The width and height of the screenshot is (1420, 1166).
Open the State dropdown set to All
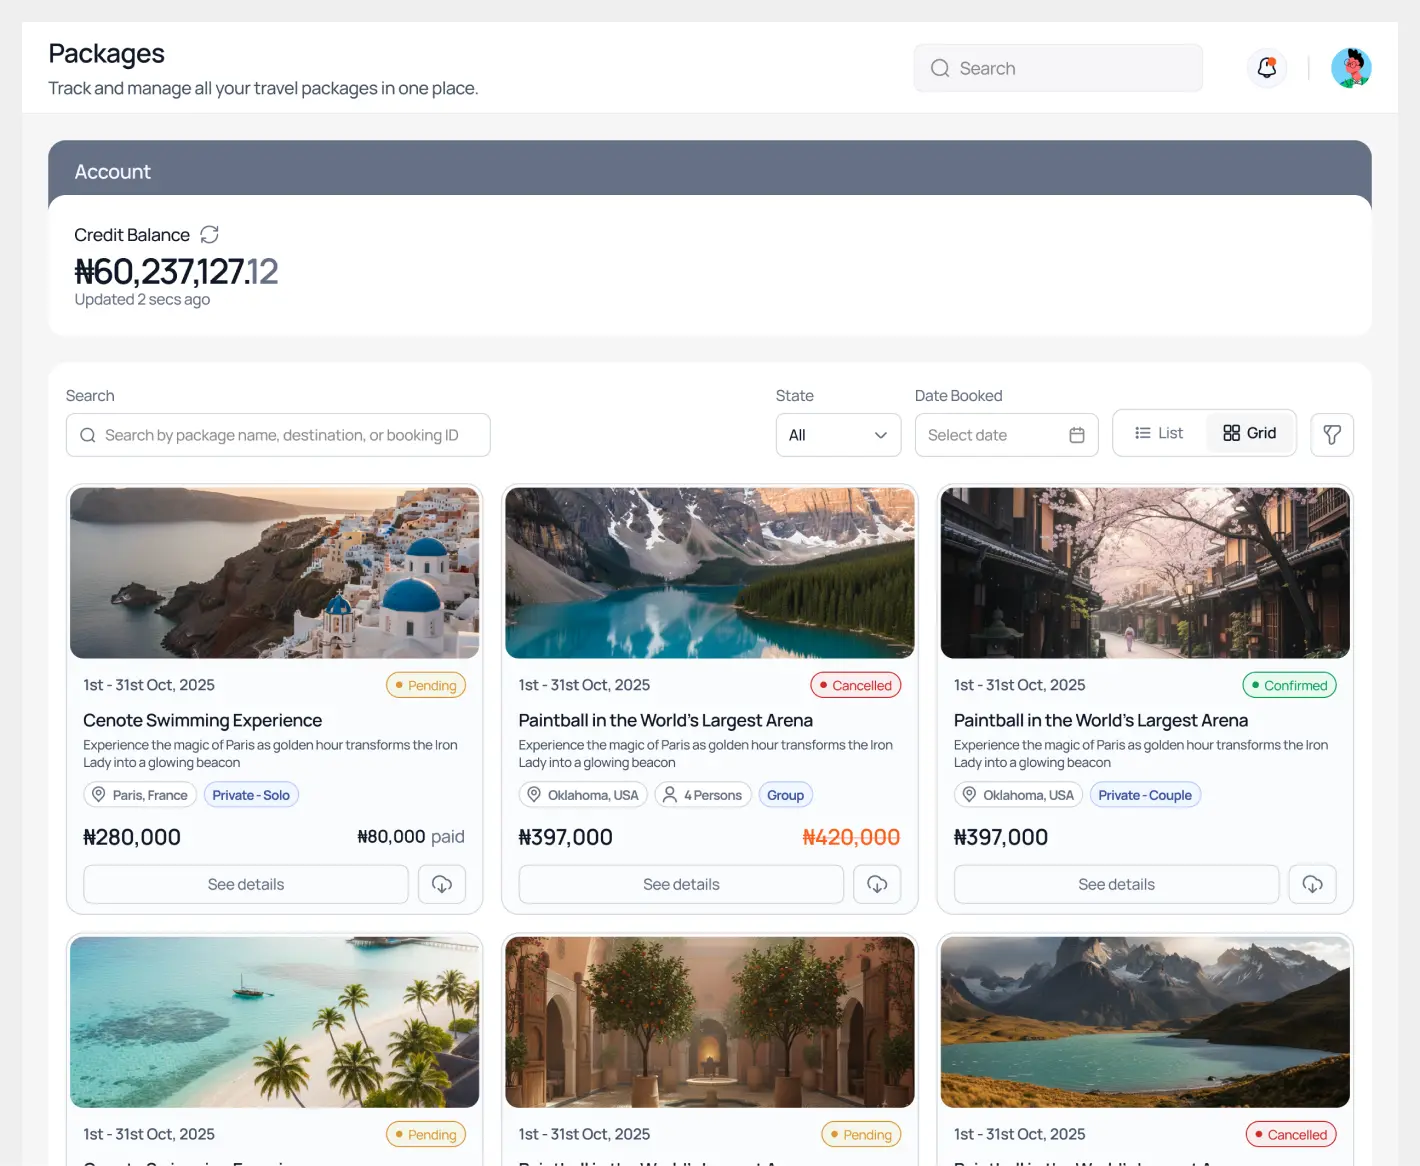coord(838,435)
